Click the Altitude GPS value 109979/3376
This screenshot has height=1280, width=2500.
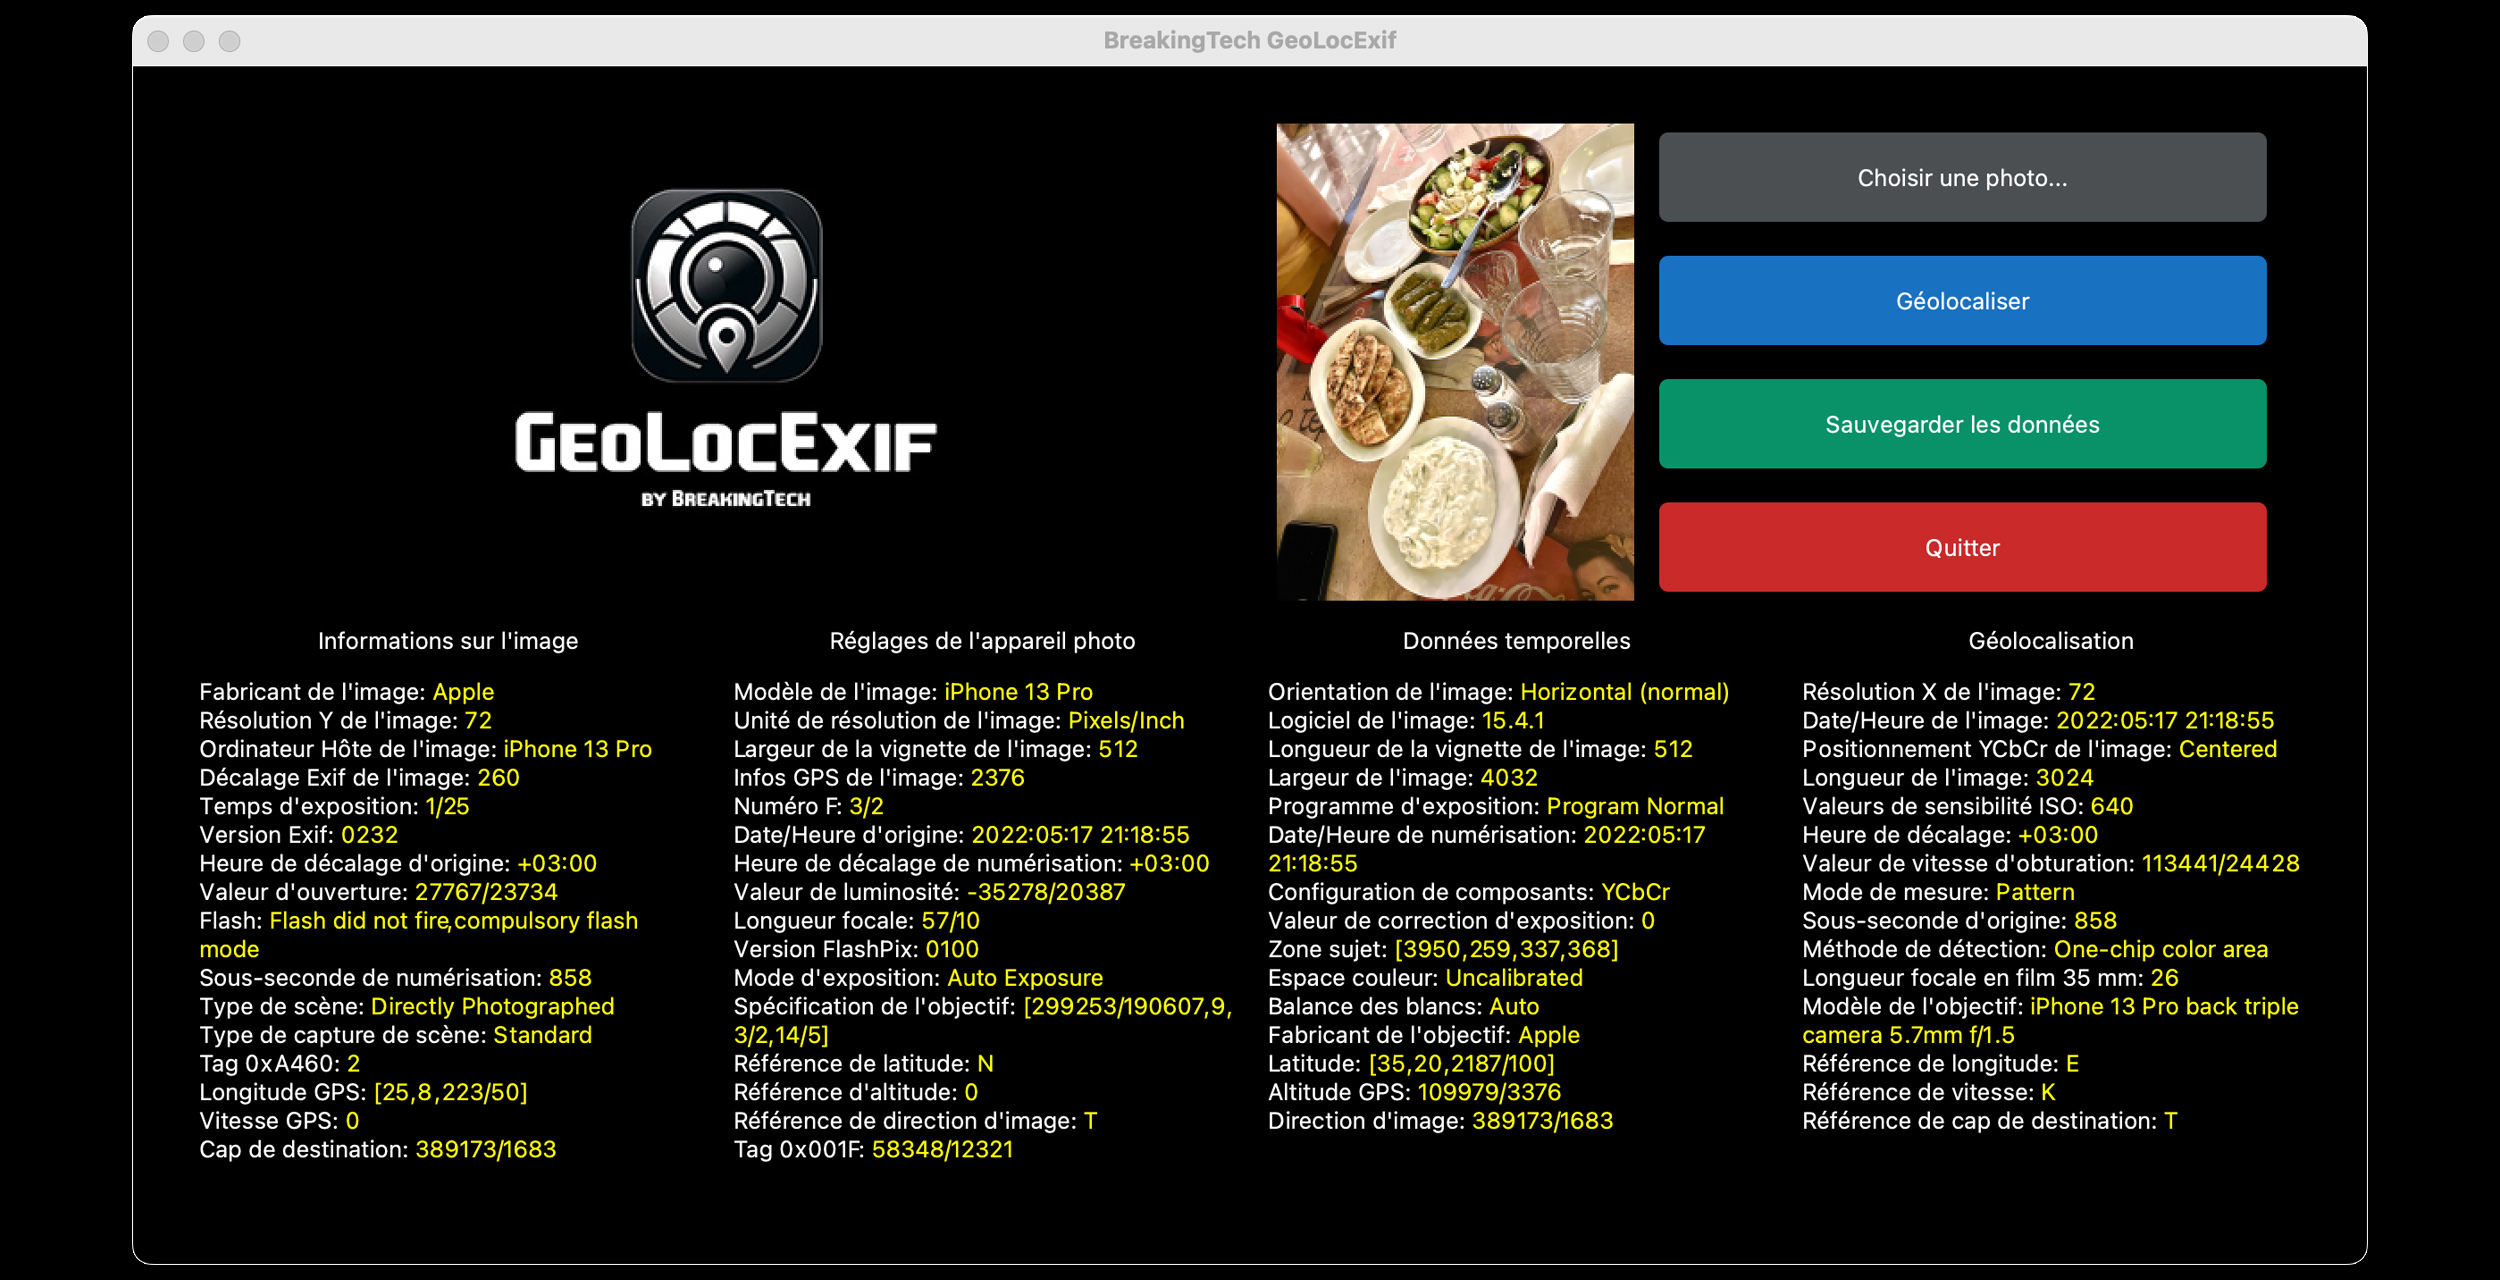1489,1092
